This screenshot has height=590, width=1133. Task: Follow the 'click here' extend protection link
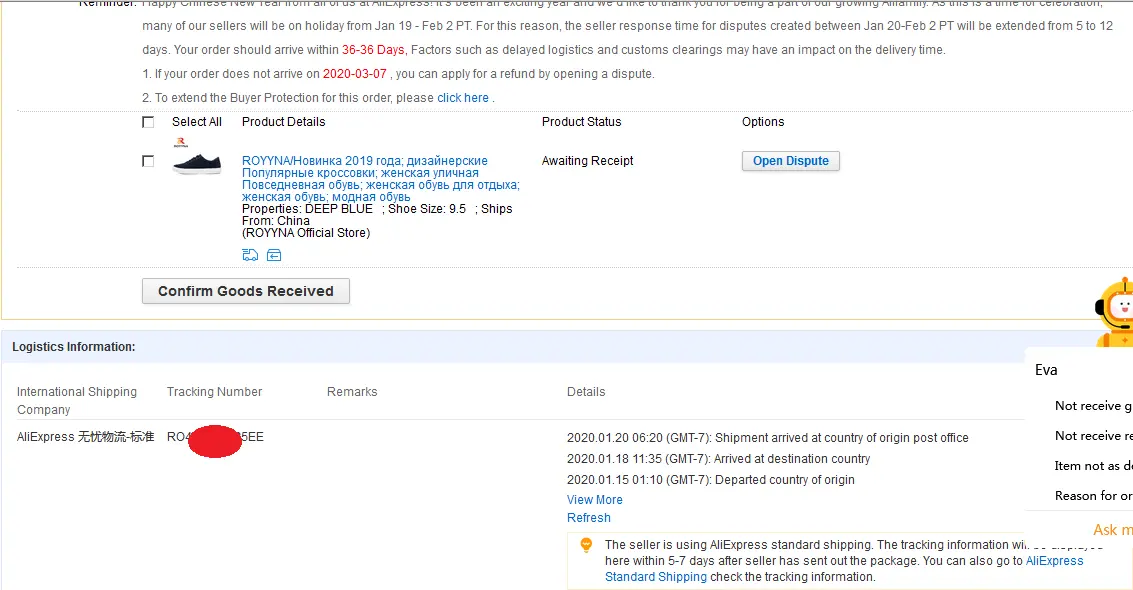pyautogui.click(x=462, y=97)
